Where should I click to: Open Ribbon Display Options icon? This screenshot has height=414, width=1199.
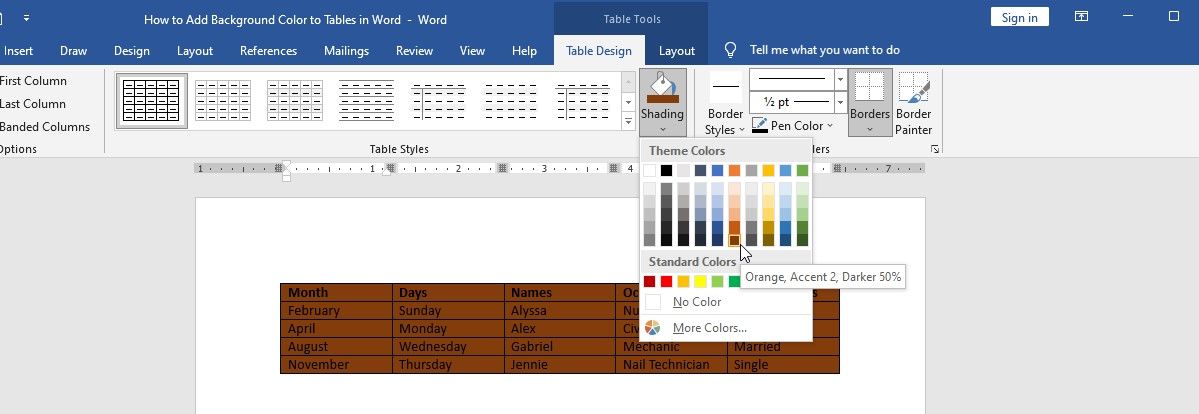tap(1081, 17)
